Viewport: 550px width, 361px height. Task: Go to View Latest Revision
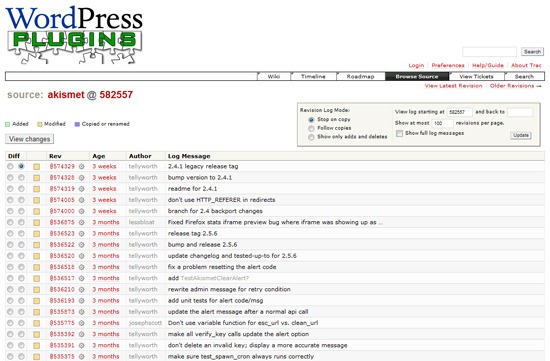pos(454,86)
